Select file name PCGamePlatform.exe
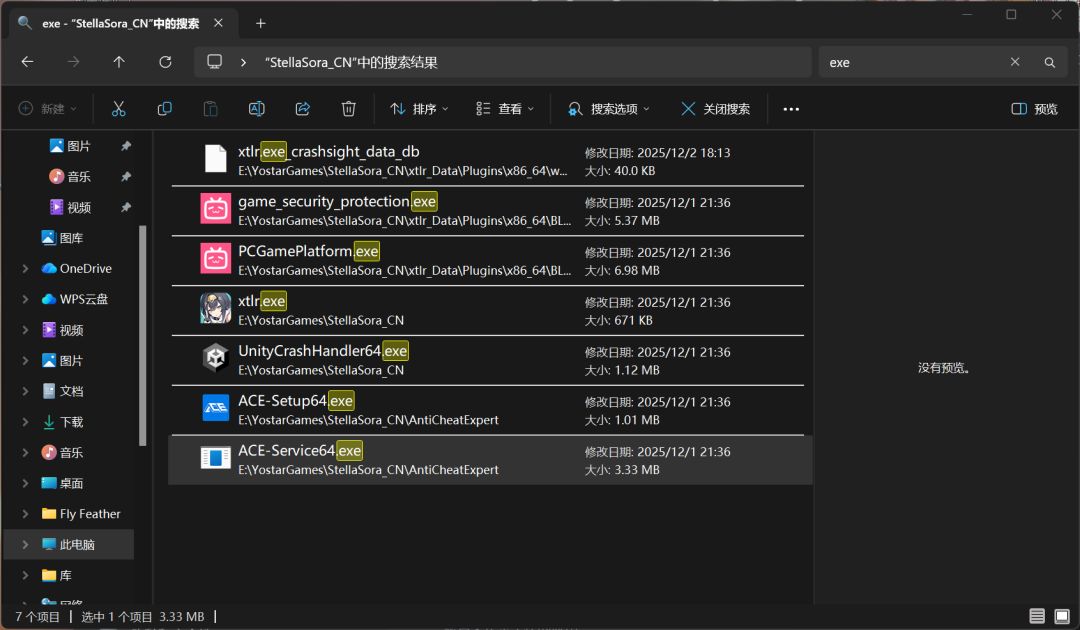Image resolution: width=1080 pixels, height=630 pixels. [x=309, y=251]
